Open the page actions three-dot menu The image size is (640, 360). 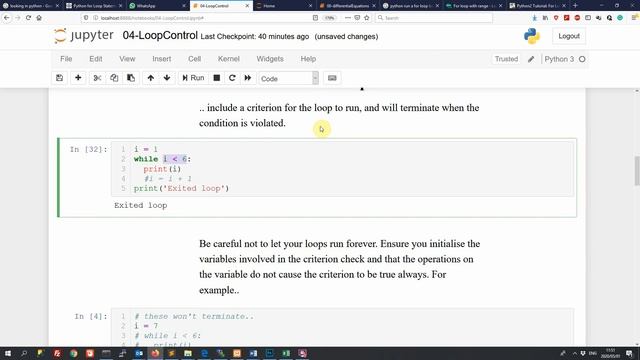point(347,18)
